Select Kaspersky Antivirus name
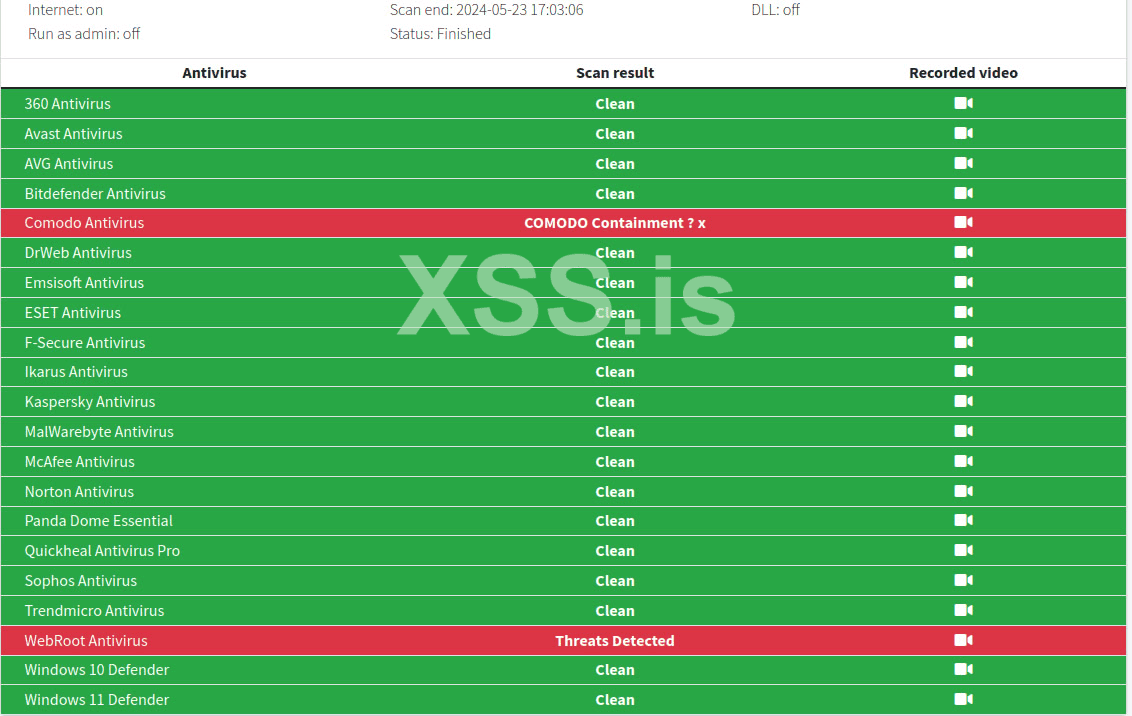 coord(90,402)
